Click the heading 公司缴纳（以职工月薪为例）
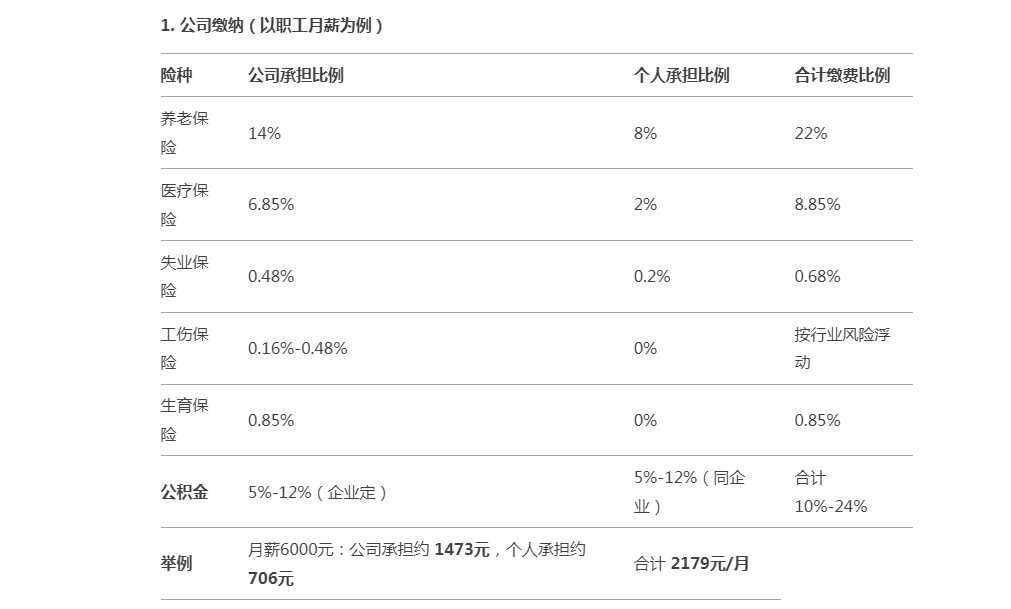 pos(271,26)
